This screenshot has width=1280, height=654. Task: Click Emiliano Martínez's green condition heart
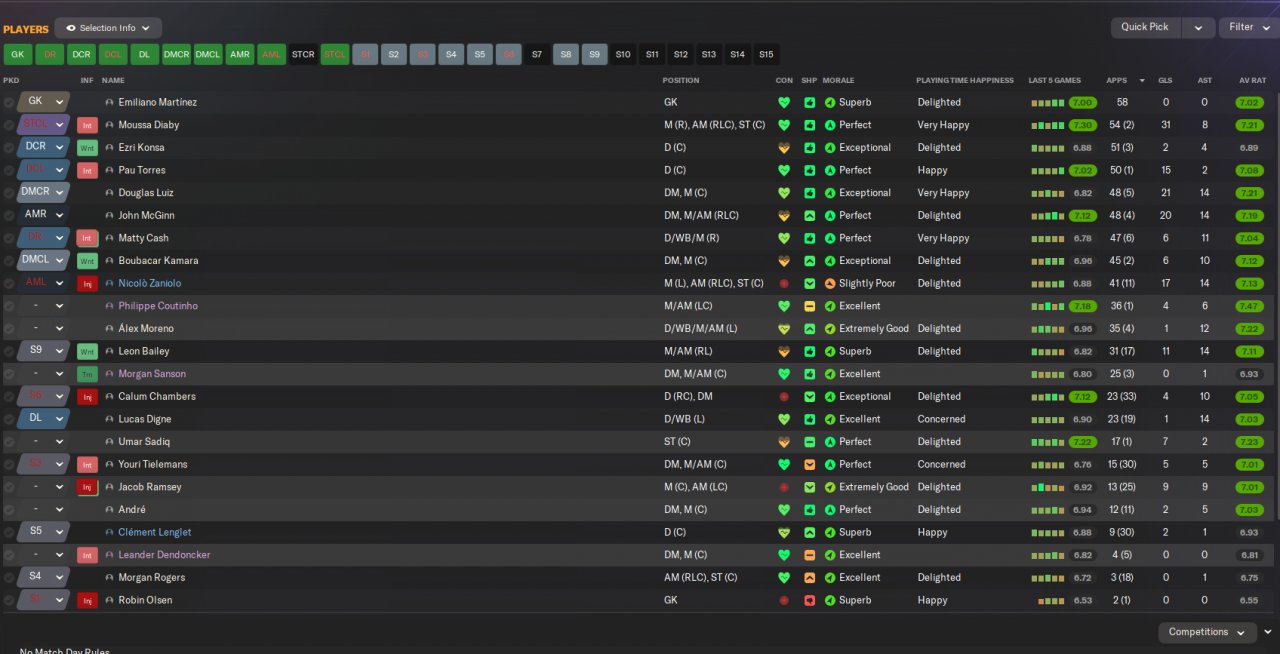(x=784, y=102)
